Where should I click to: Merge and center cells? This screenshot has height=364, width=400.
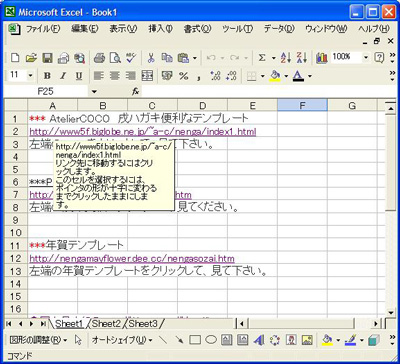[x=147, y=76]
